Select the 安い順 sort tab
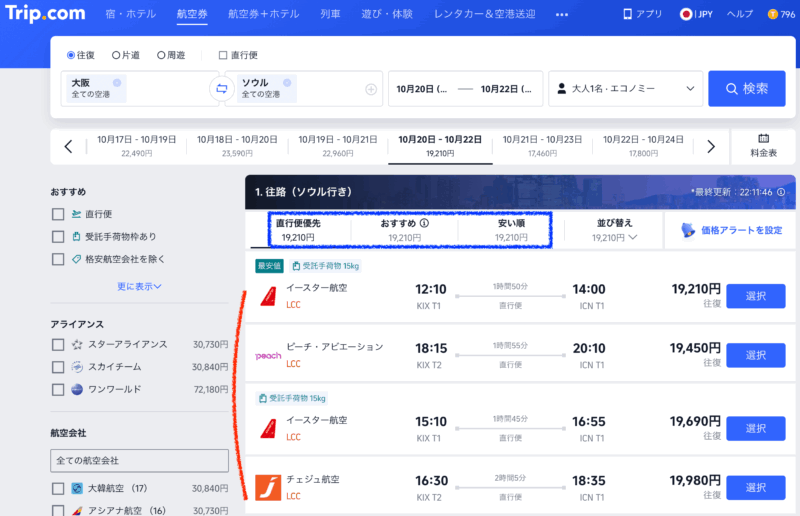800x516 pixels. [511, 230]
